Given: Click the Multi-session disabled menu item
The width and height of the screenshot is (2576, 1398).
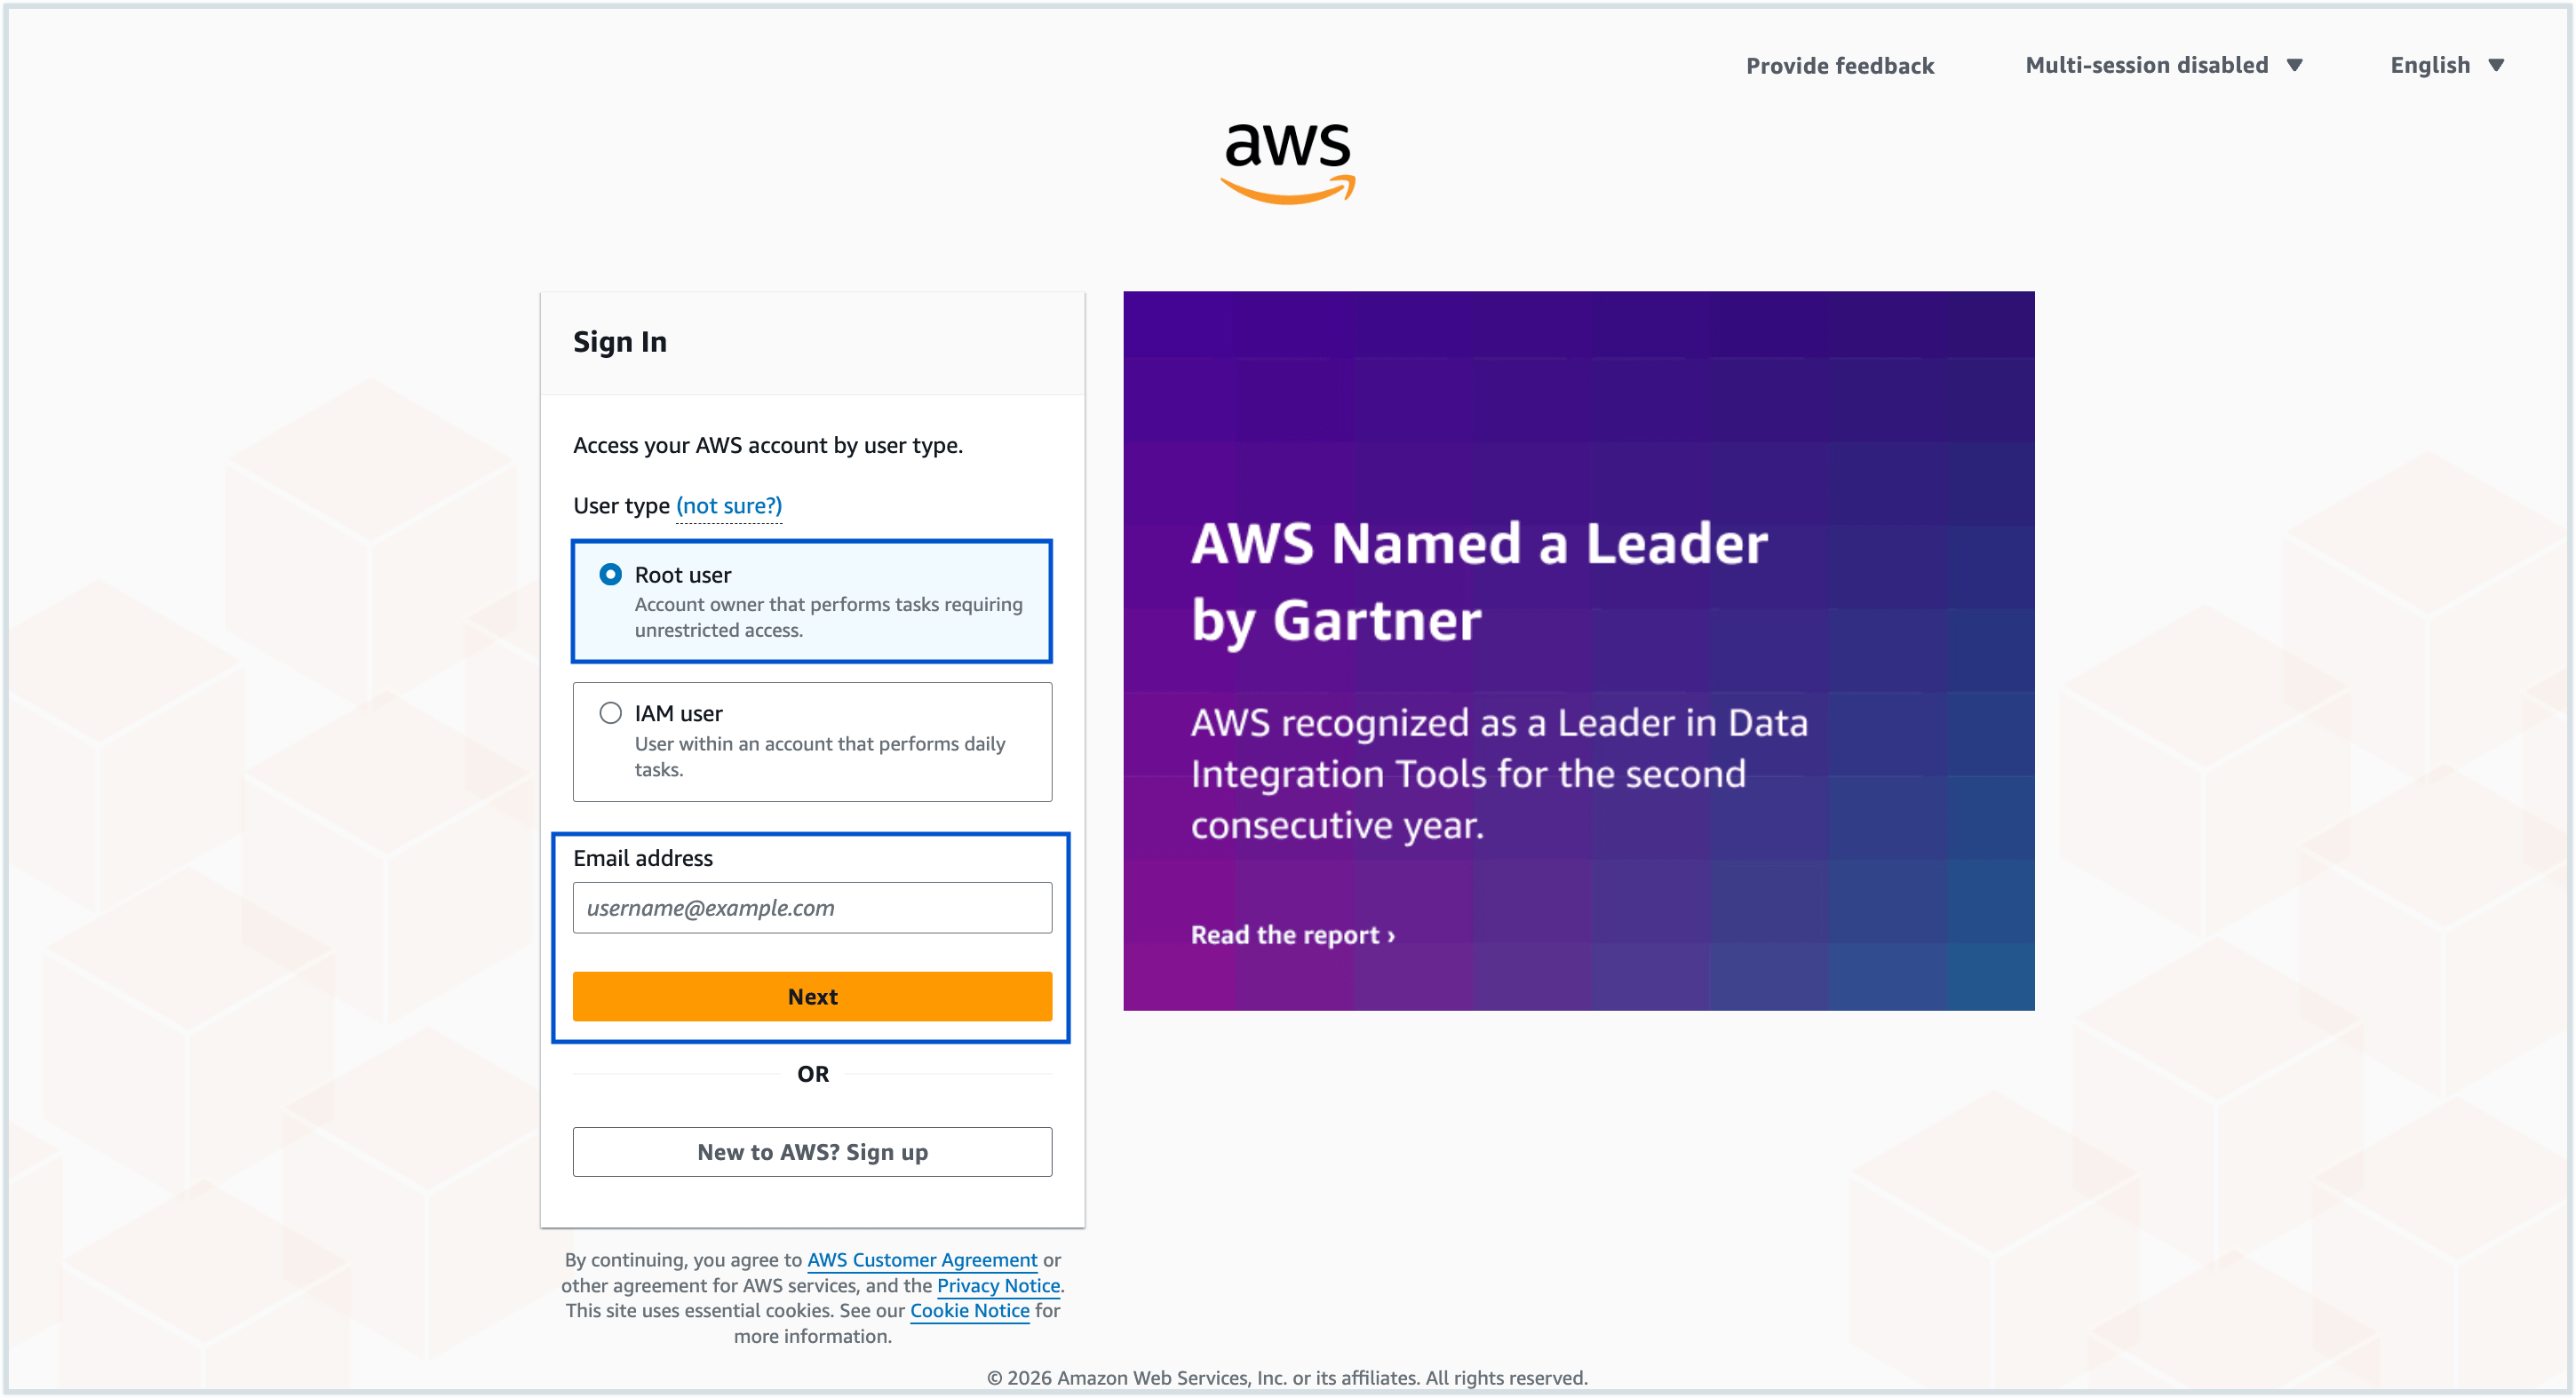Looking at the screenshot, I should 2146,65.
